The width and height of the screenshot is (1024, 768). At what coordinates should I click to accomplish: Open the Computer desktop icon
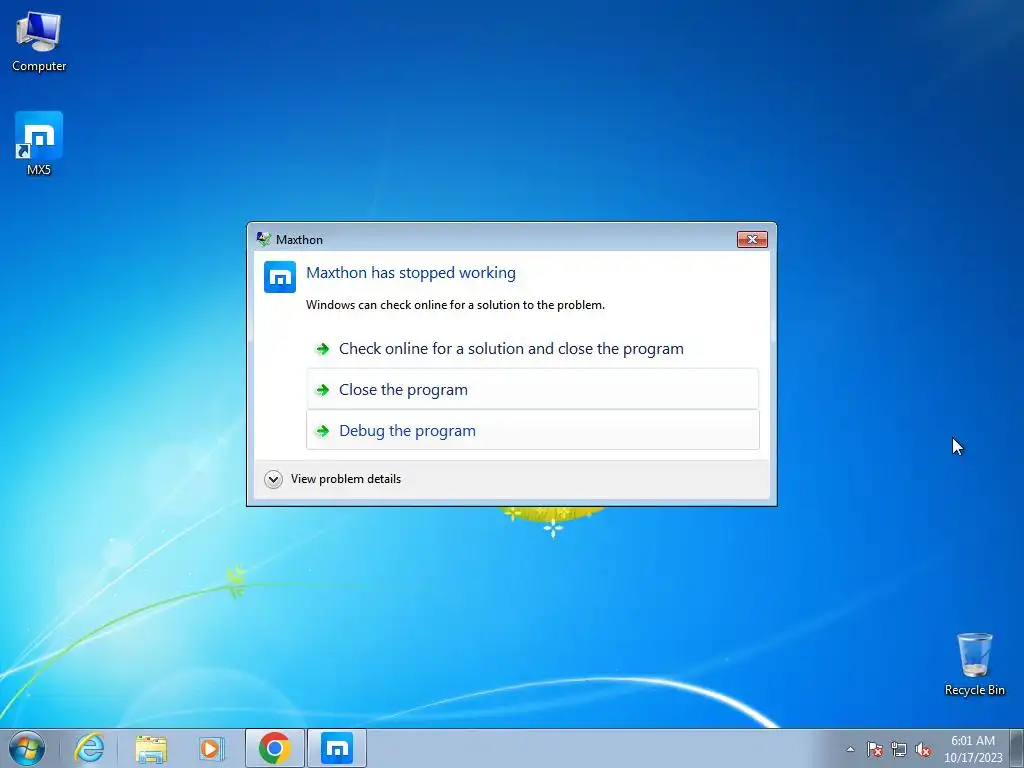[39, 42]
